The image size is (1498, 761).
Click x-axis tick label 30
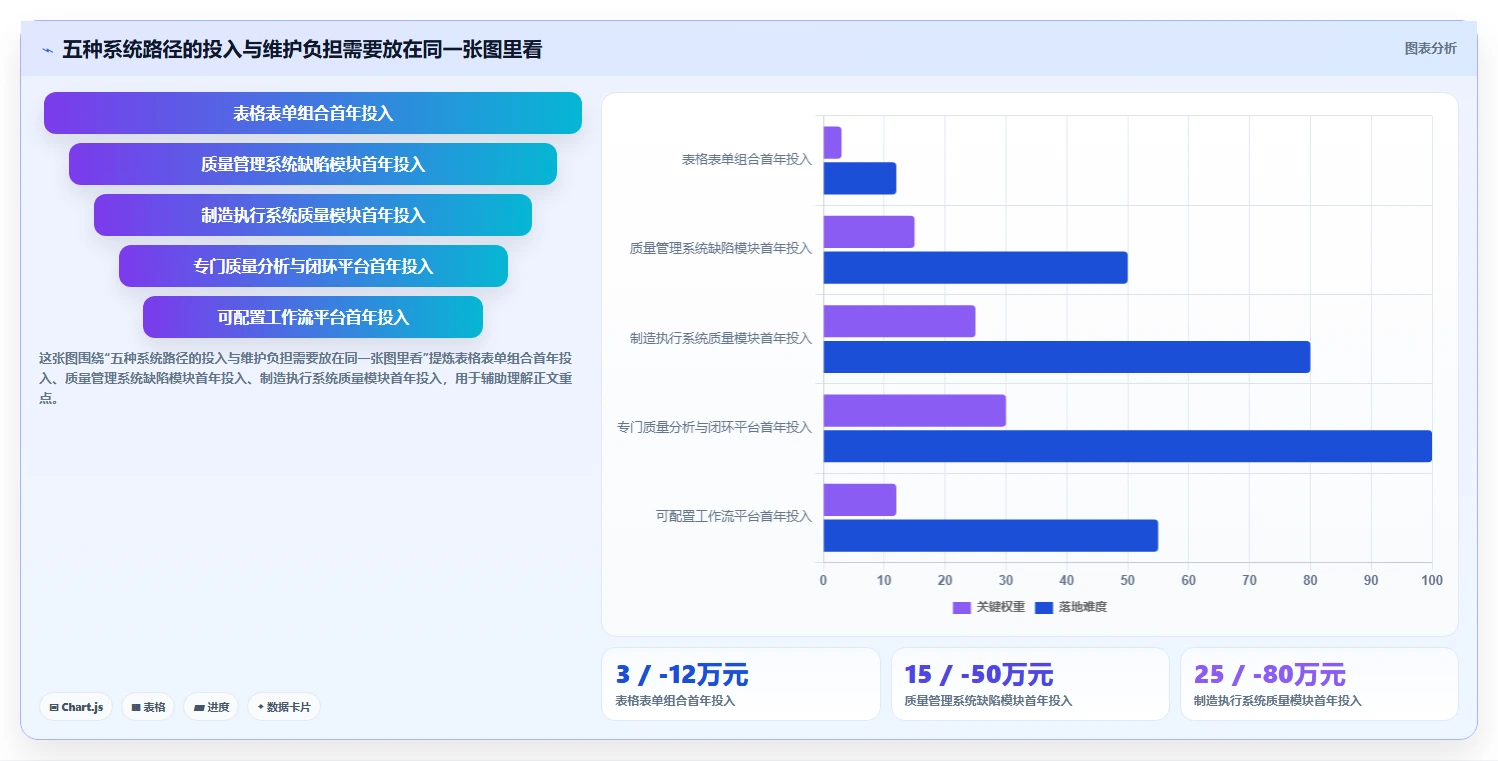1006,580
